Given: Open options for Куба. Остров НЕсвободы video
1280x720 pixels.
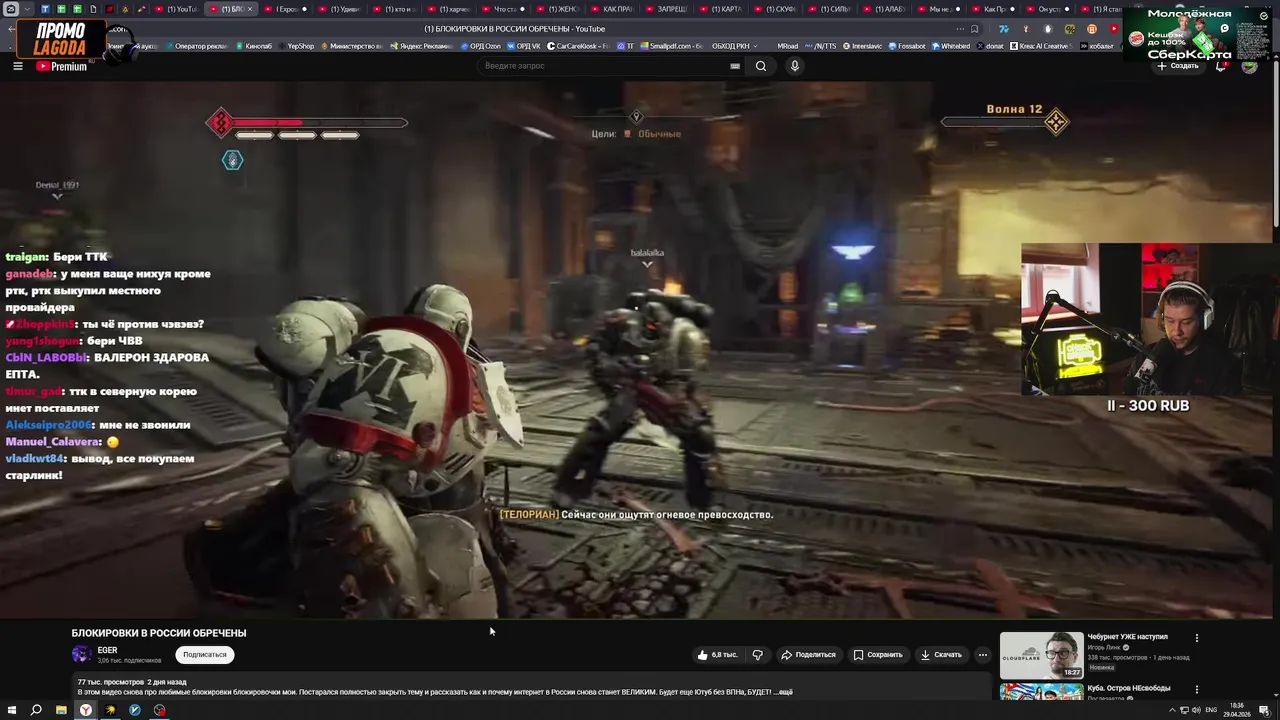Looking at the screenshot, I should pos(1196,689).
